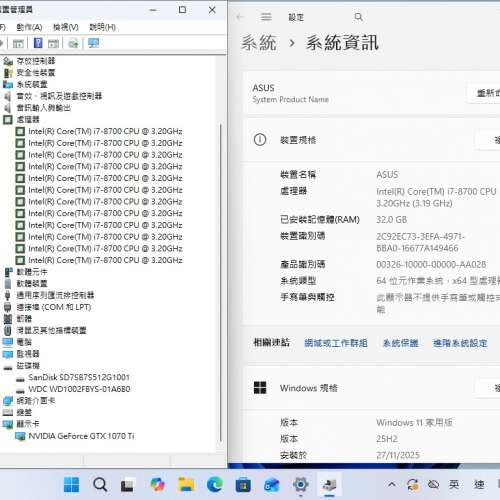500x500 pixels.
Task: Select the 處理器 category node
Action: 28,119
